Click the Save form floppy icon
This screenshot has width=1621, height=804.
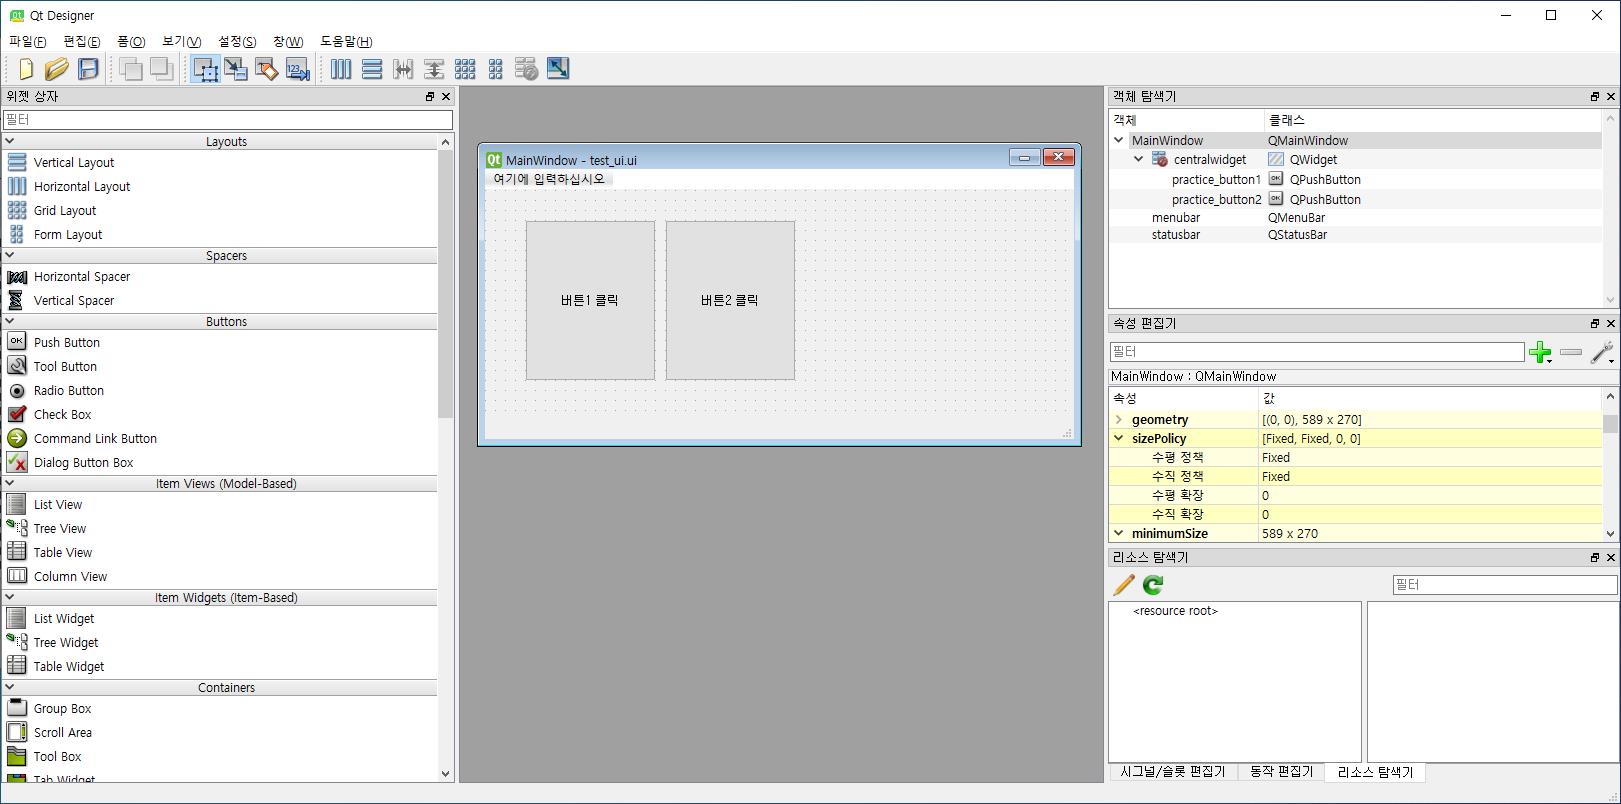pos(88,69)
